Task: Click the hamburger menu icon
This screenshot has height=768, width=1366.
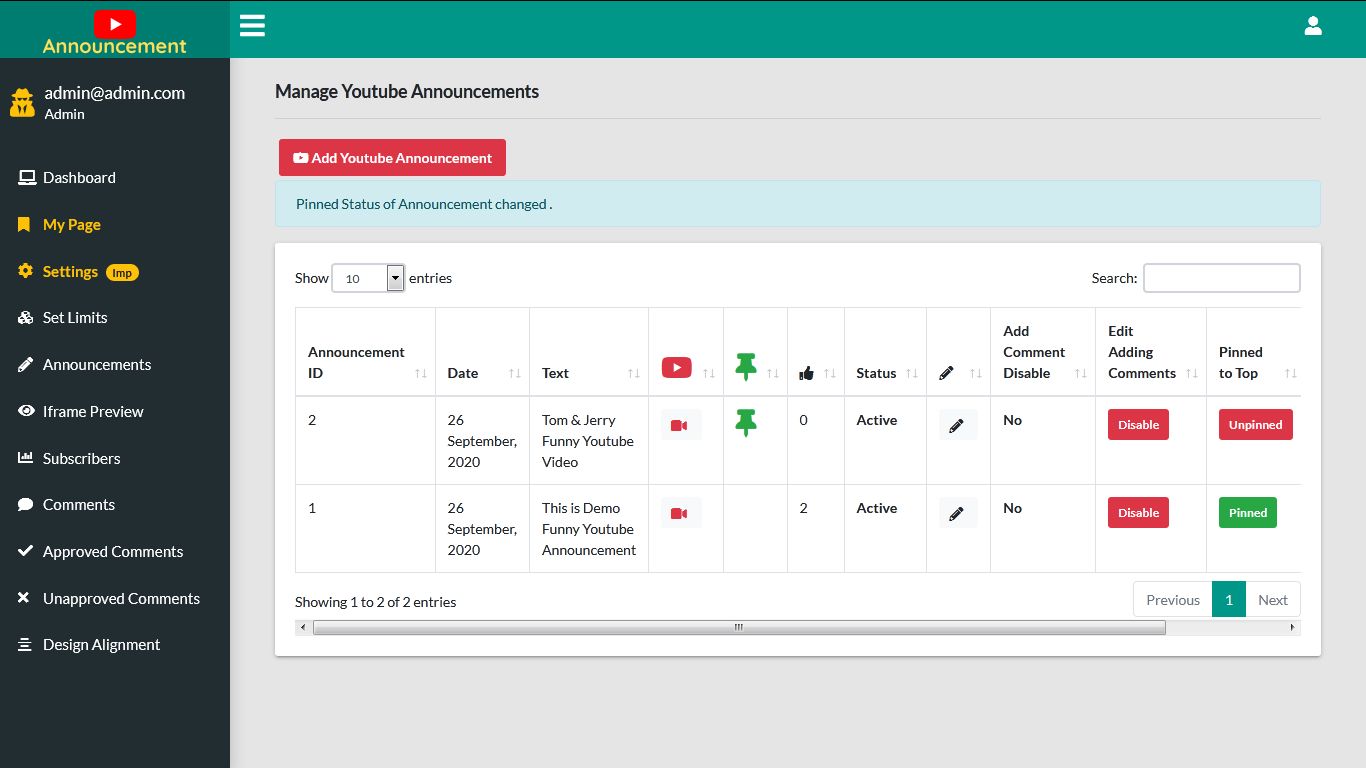Action: pyautogui.click(x=252, y=26)
